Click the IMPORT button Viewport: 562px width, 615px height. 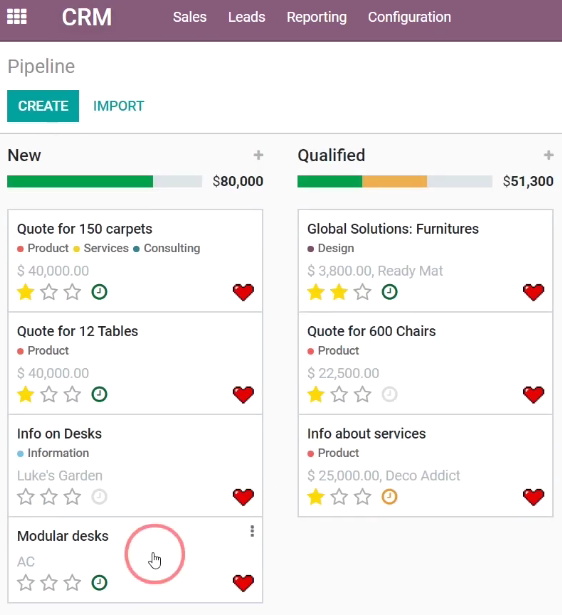coord(118,106)
